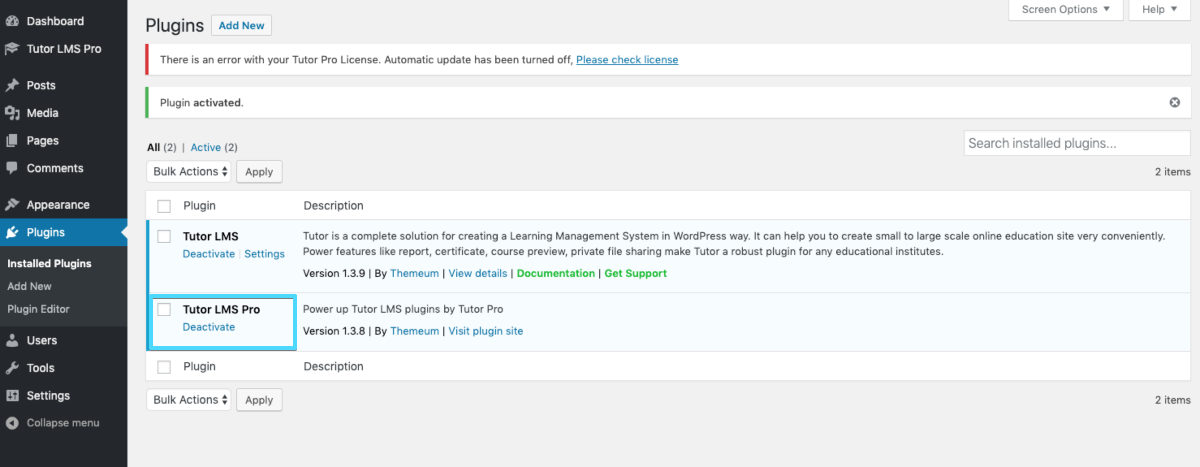This screenshot has height=467, width=1200.
Task: Click the Add New button beside the Plugins title
Action: pyautogui.click(x=241, y=25)
